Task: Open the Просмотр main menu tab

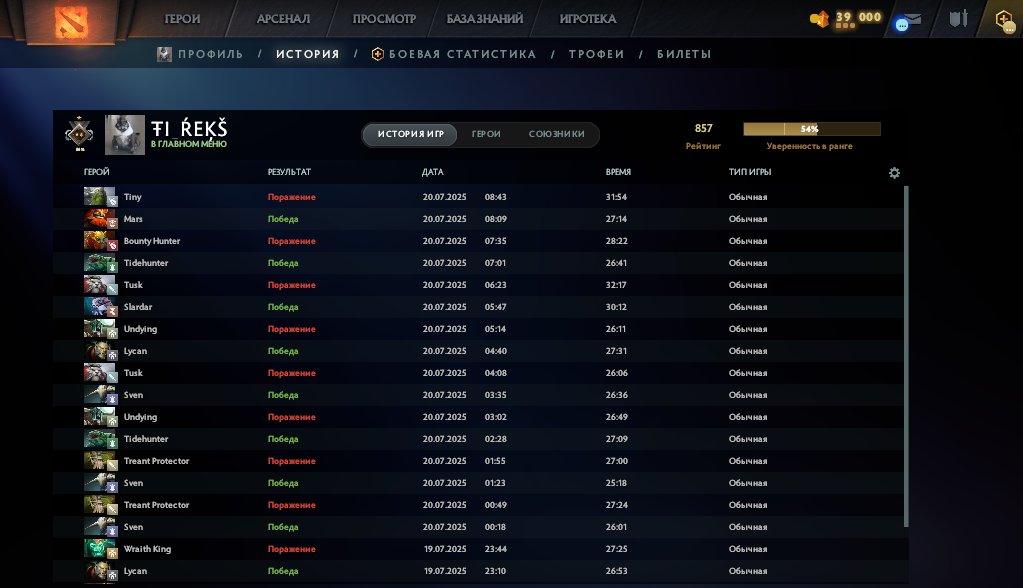Action: 384,19
